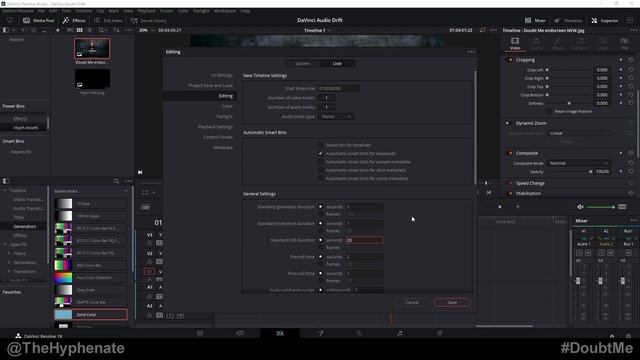Open Playback Settings preferences category

(x=215, y=127)
